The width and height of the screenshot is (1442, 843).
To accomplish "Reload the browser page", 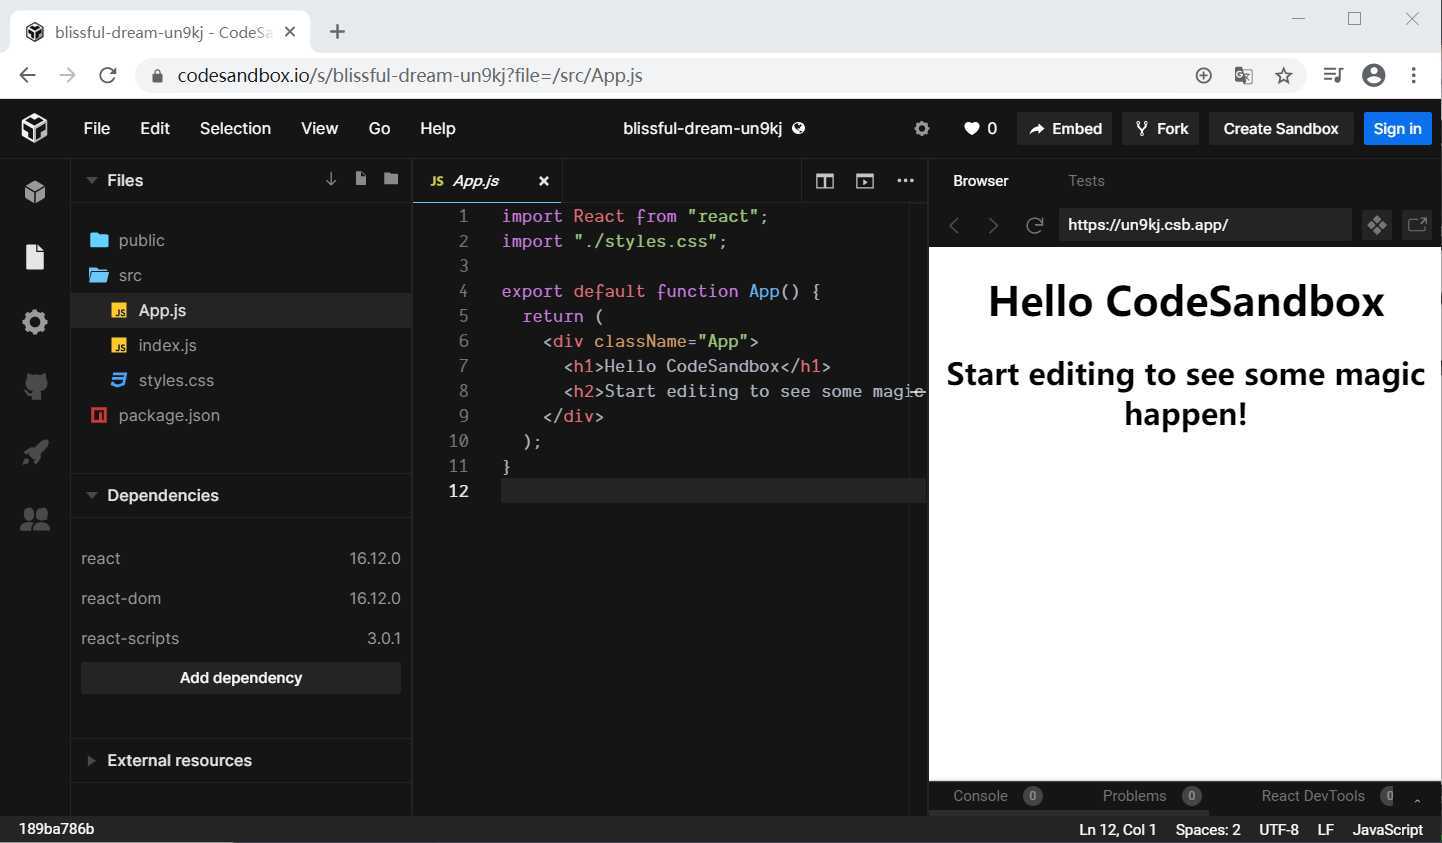I will [x=108, y=75].
